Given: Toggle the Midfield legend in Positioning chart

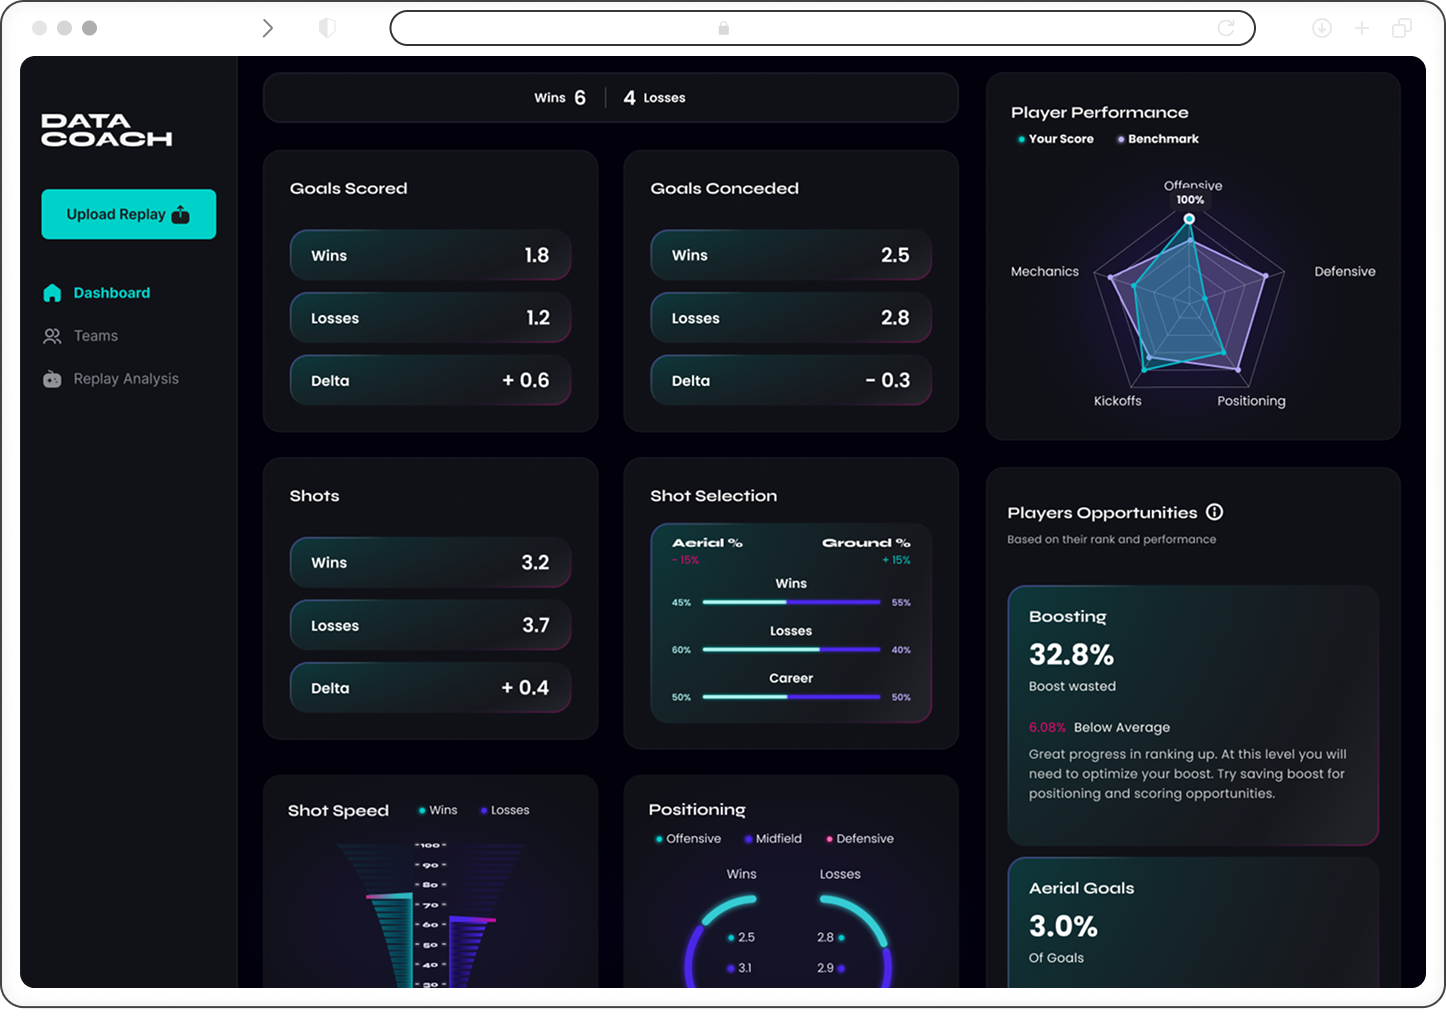Looking at the screenshot, I should [x=772, y=838].
